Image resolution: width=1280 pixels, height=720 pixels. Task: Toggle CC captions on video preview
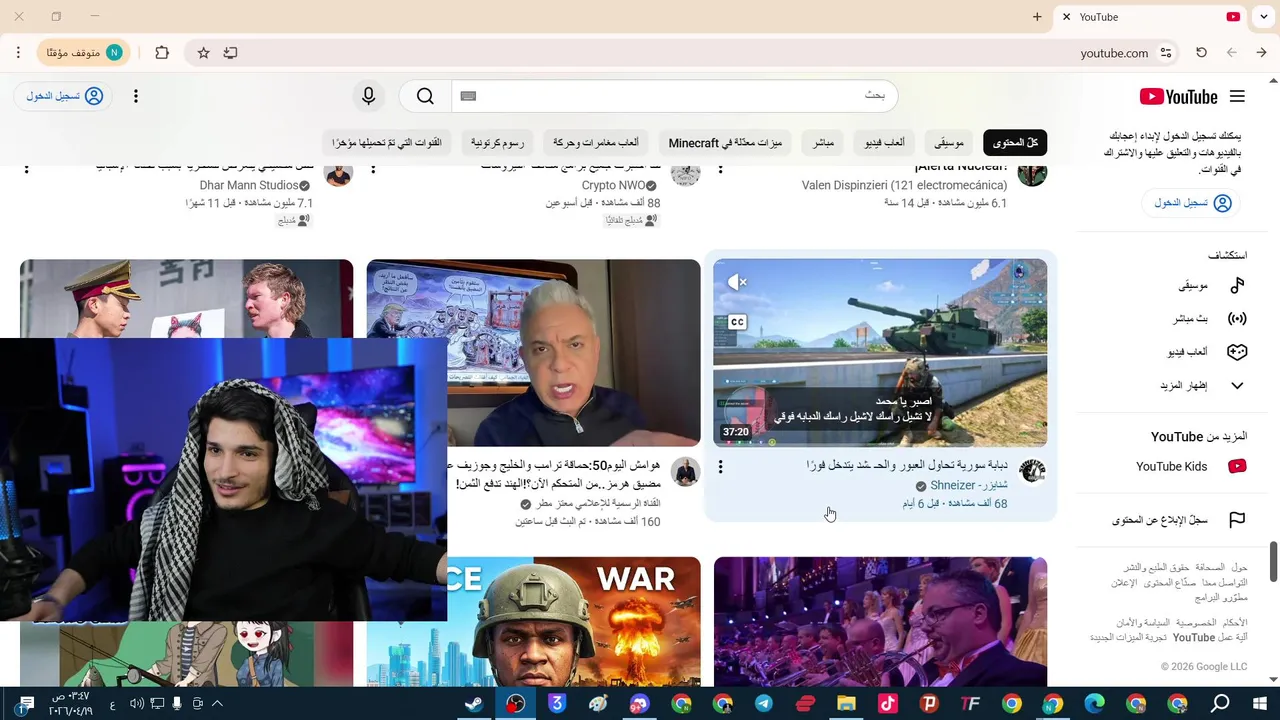click(x=737, y=322)
